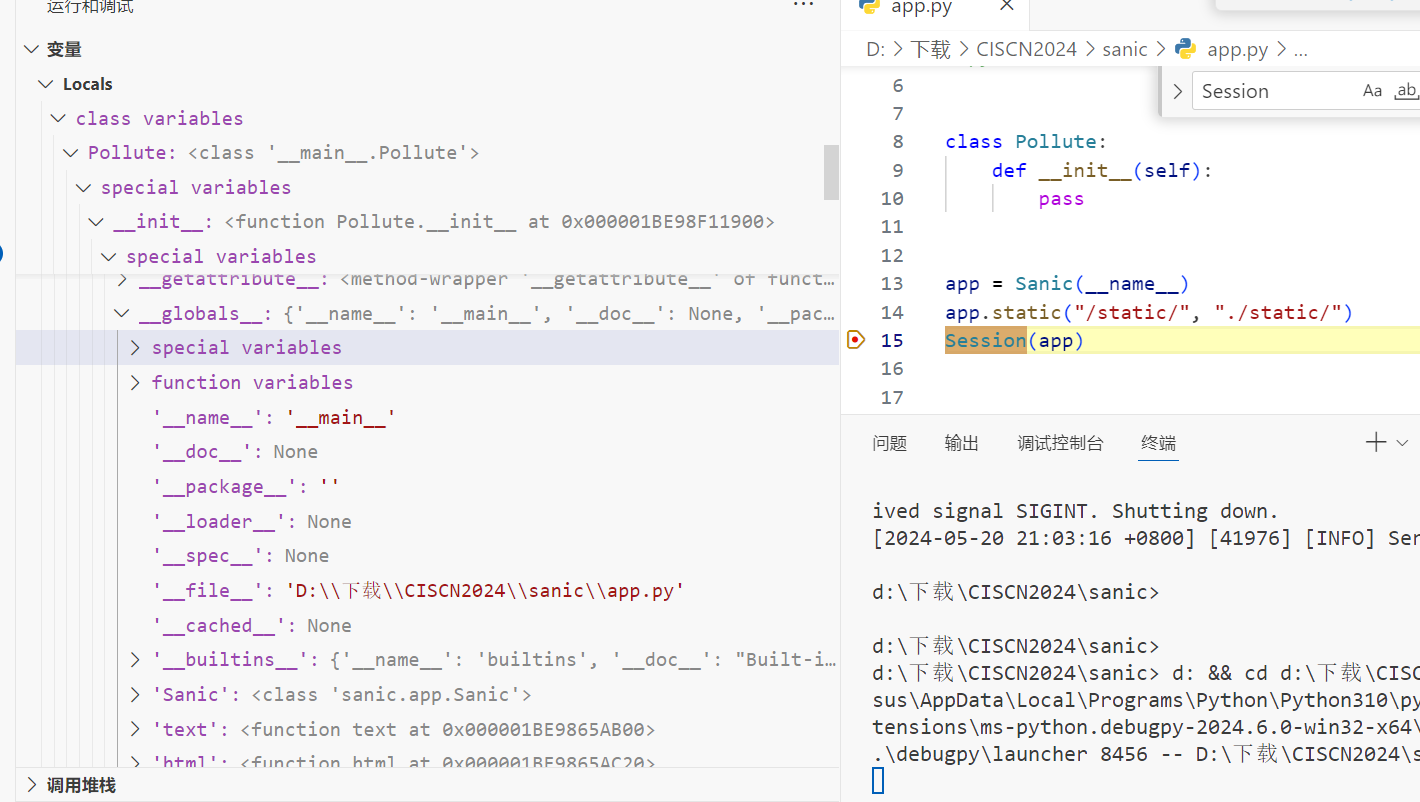Click the 'app = Sanic(__name__)' code line
1420x802 pixels.
[1067, 284]
